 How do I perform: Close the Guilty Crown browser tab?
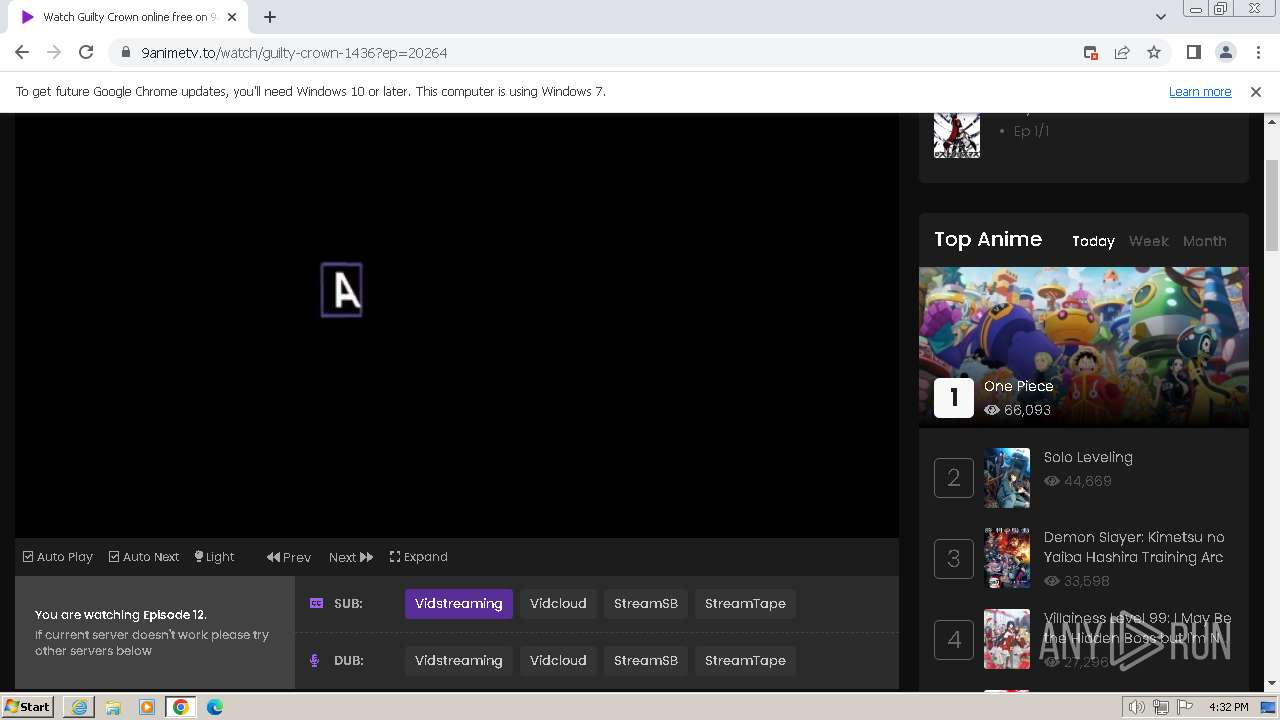232,17
